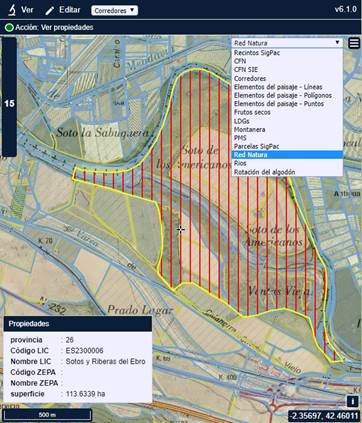This screenshot has width=362, height=423.
Task: Click the Ver mode label
Action: (x=27, y=10)
